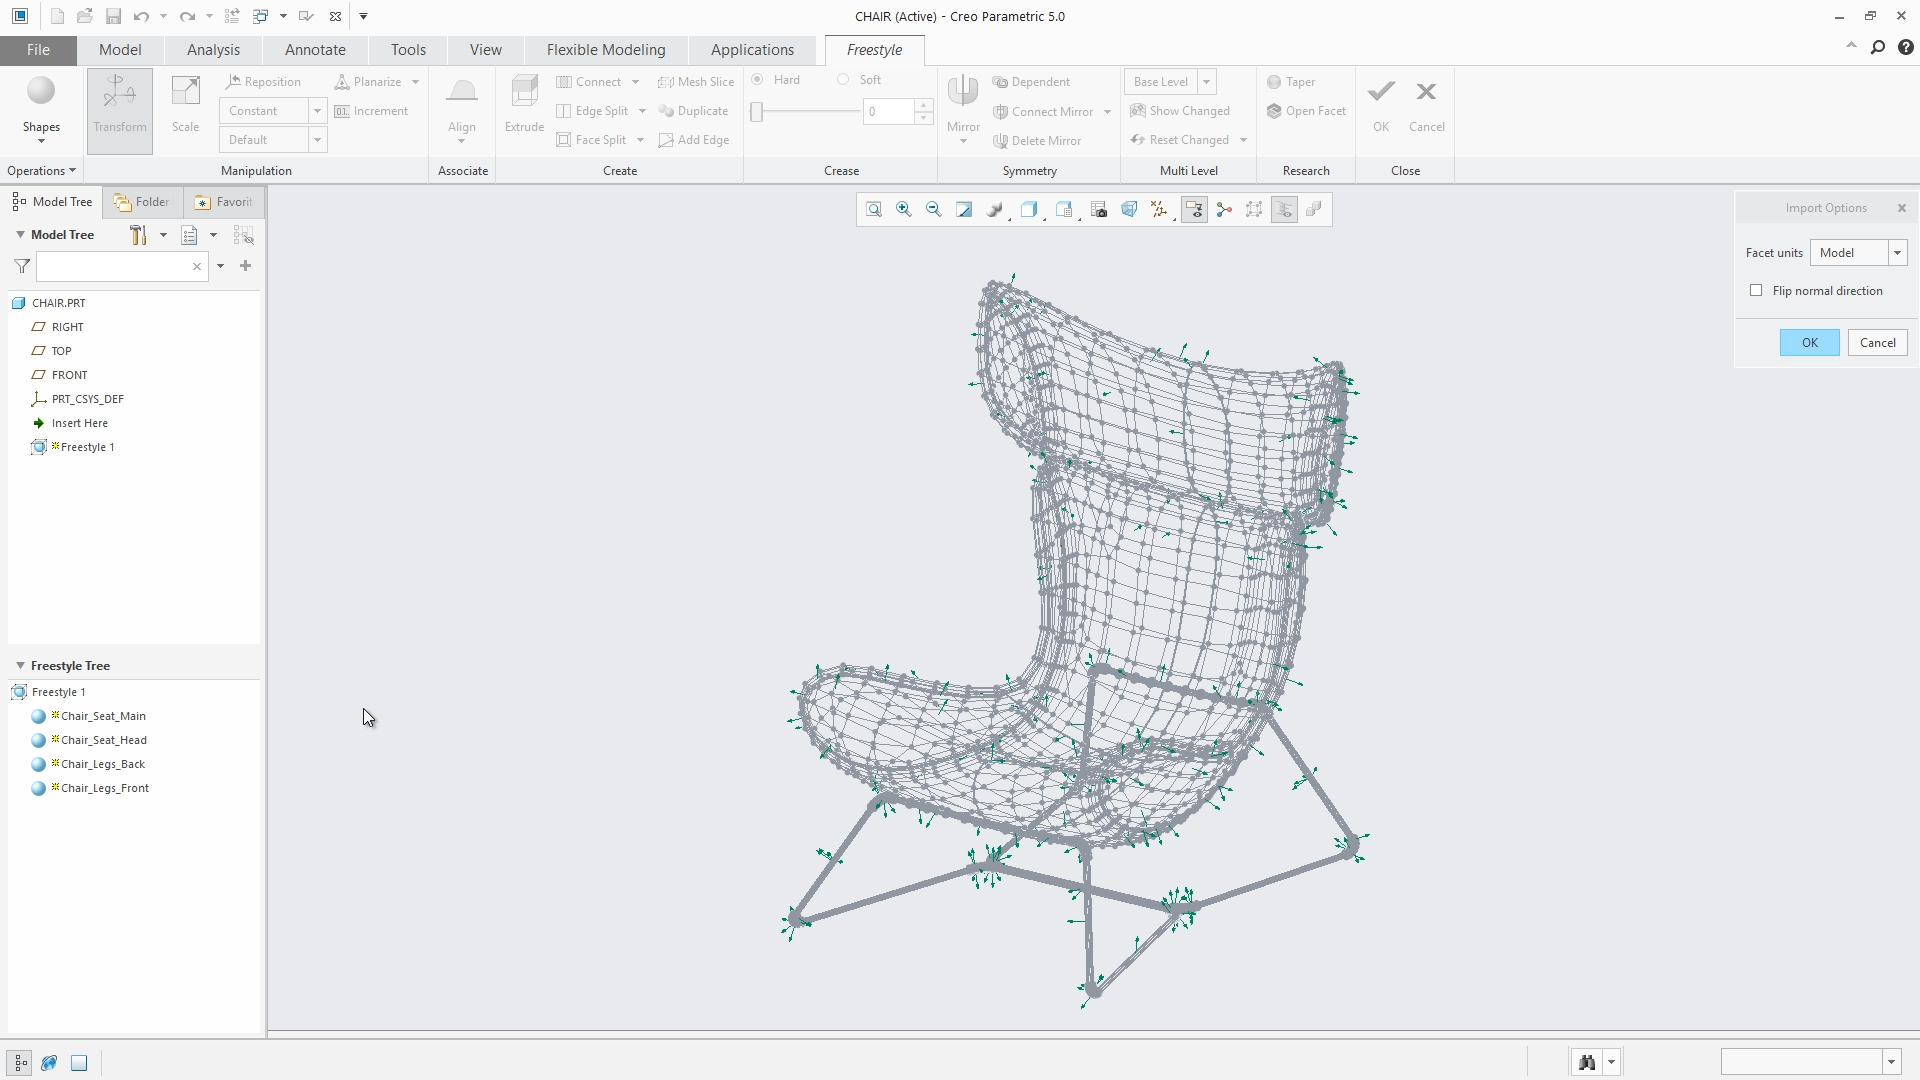This screenshot has height=1080, width=1920.
Task: Click Cancel in Import Options
Action: pos(1877,343)
